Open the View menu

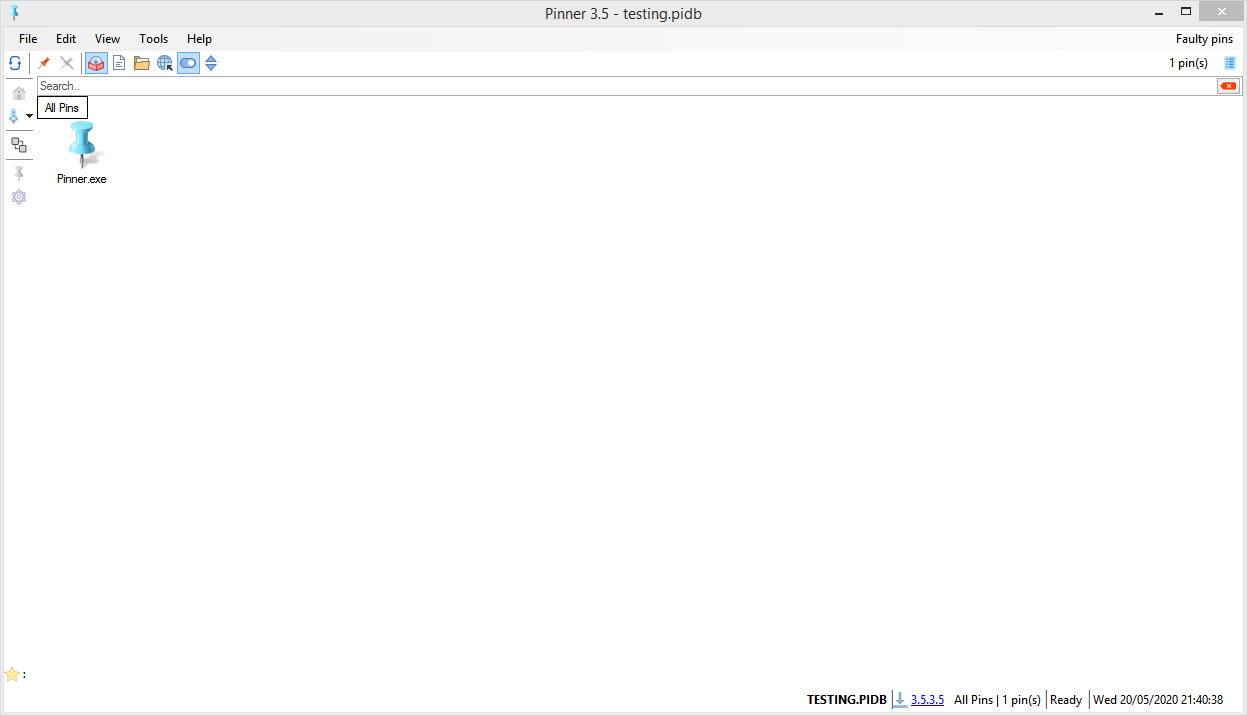[108, 39]
